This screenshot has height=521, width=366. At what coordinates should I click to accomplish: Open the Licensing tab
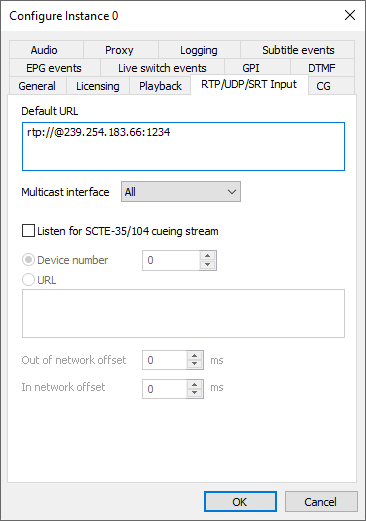click(98, 86)
